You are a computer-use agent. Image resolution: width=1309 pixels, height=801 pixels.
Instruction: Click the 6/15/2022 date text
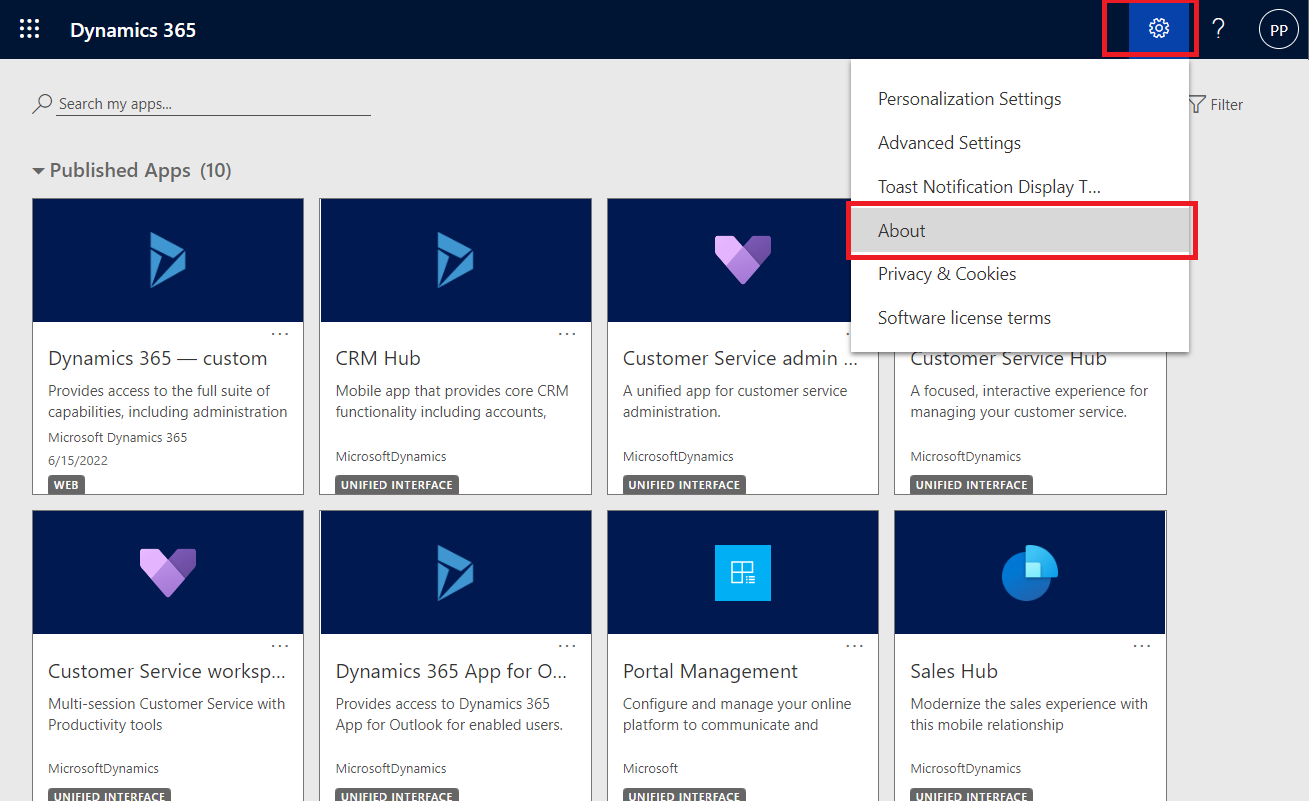point(78,461)
